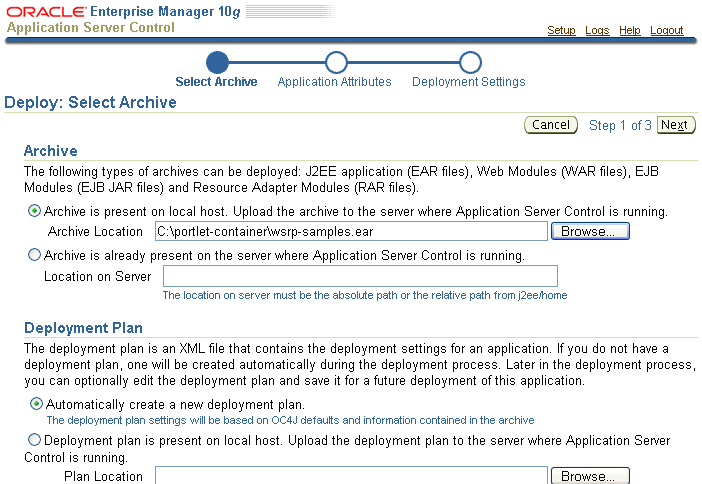
Task: Click the Oracle Enterprise Manager logo
Action: click(x=124, y=12)
